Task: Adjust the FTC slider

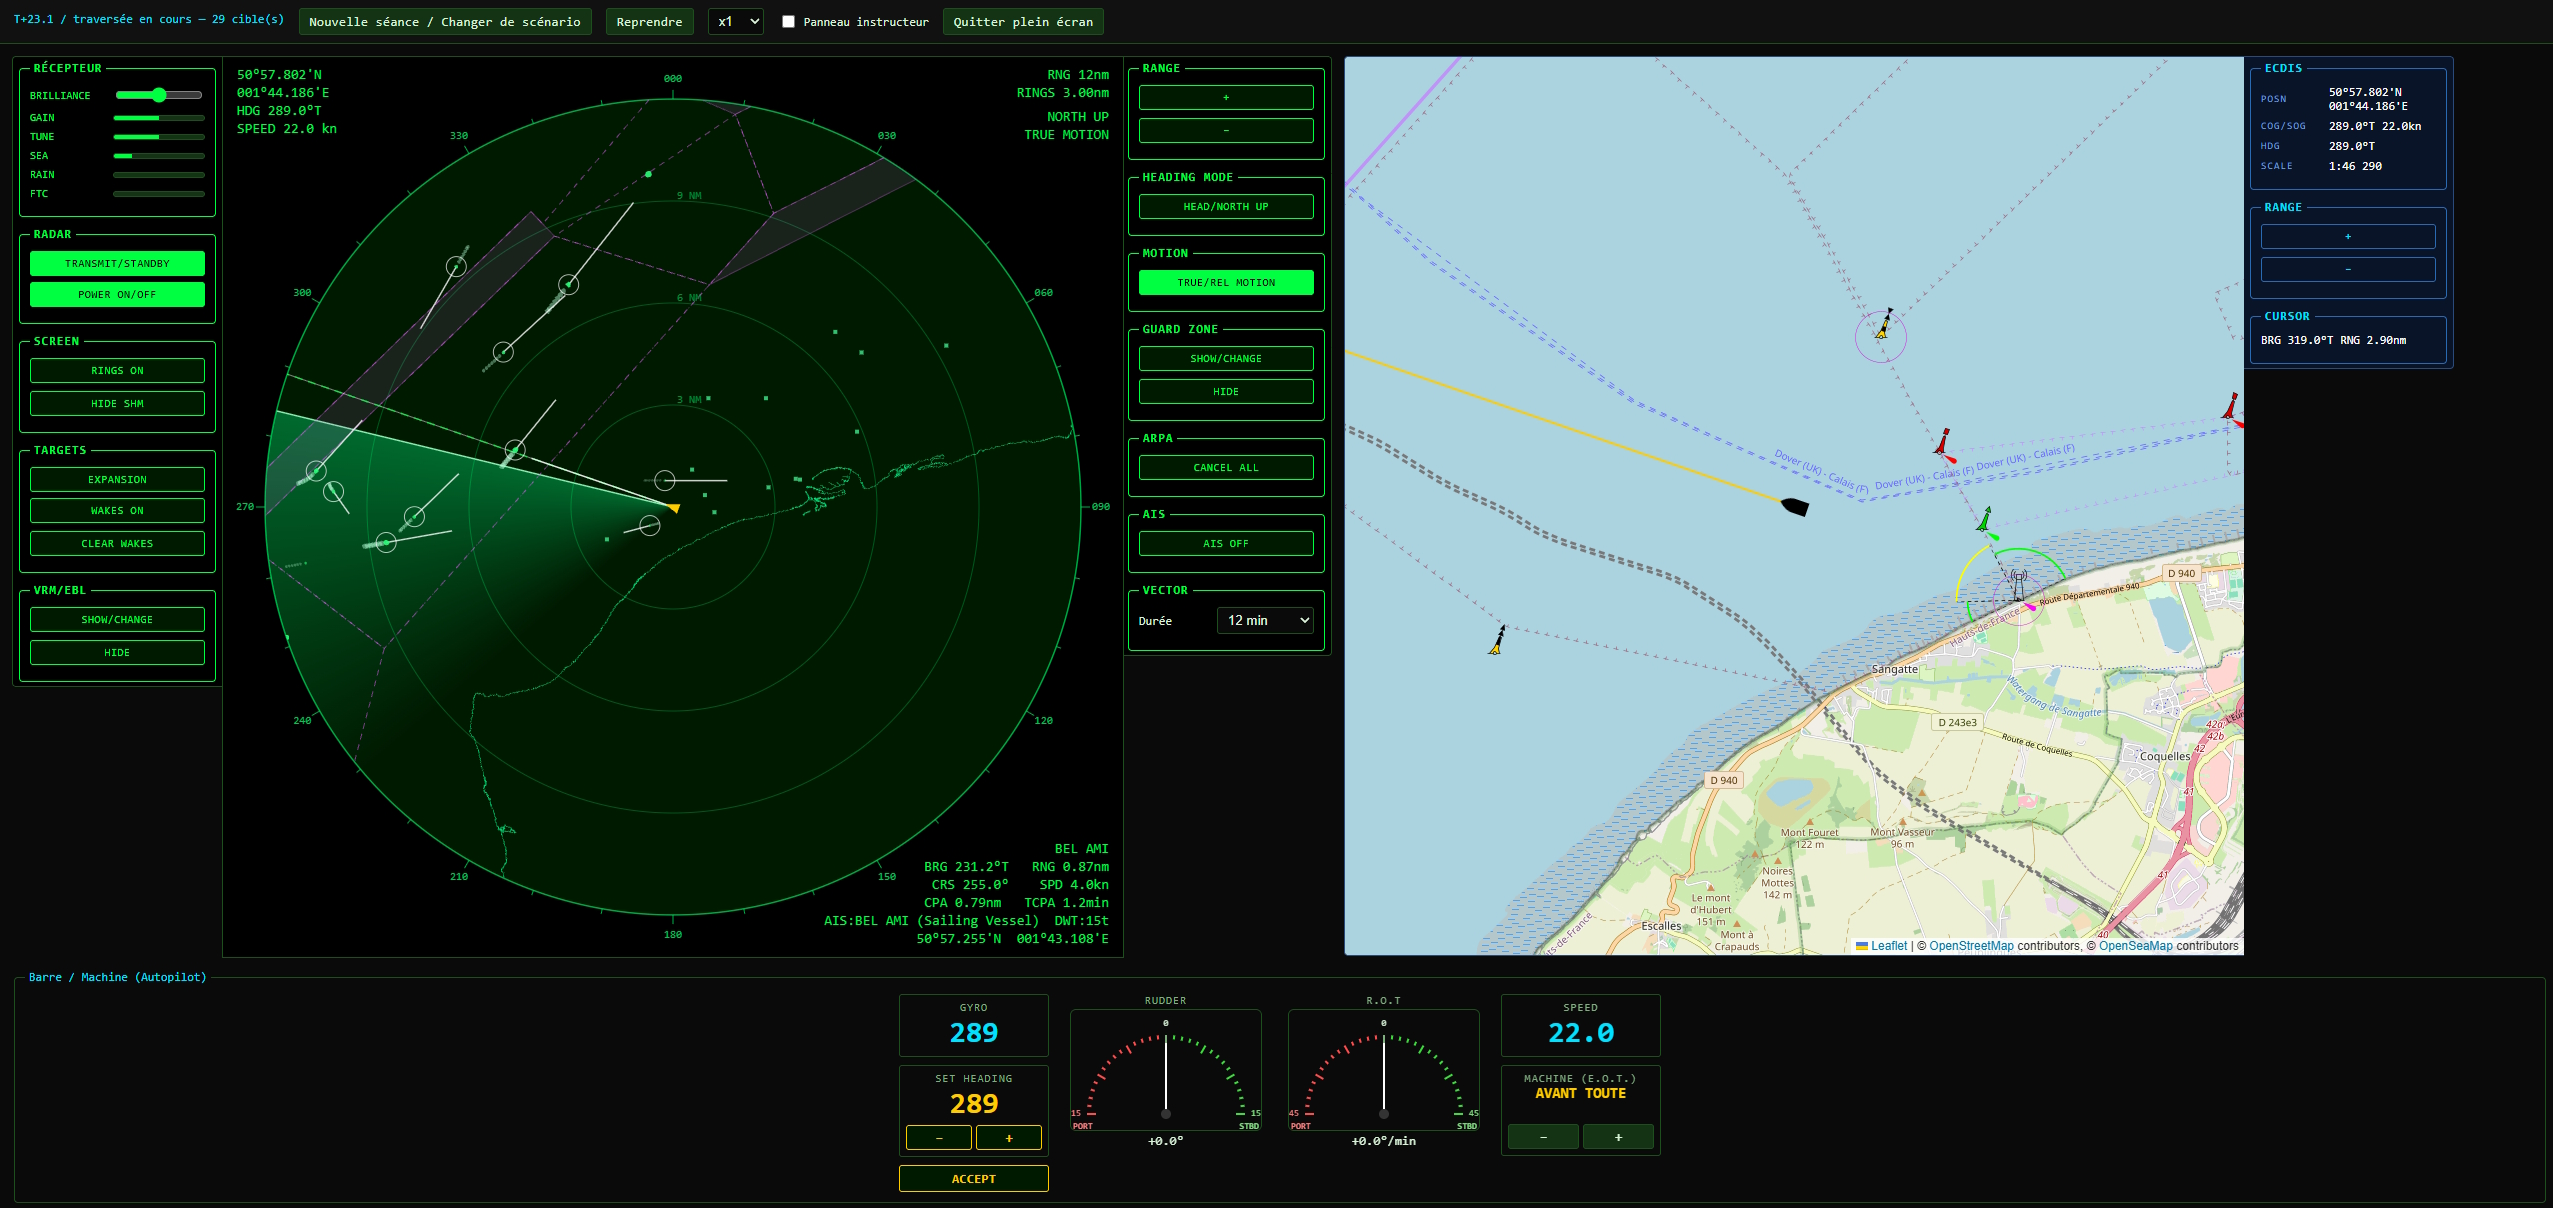Action: 159,194
